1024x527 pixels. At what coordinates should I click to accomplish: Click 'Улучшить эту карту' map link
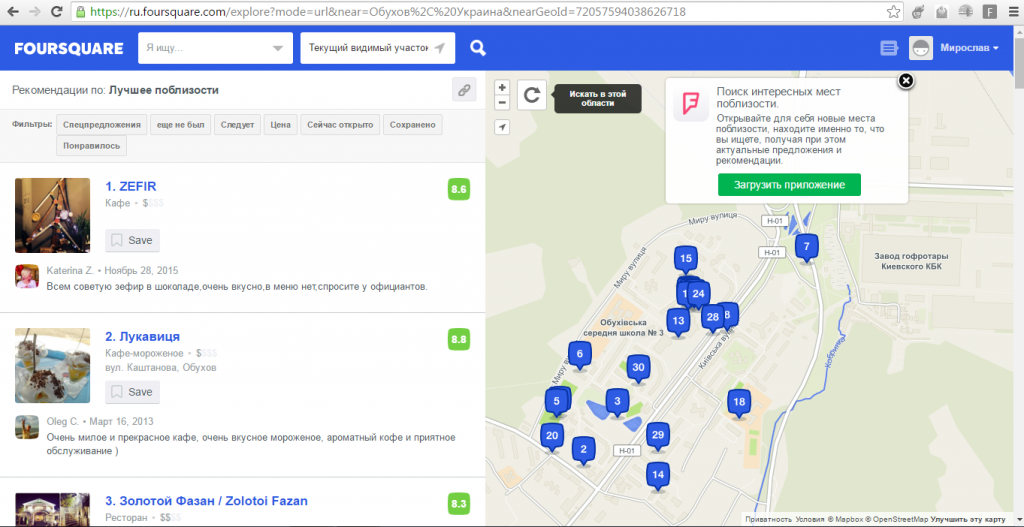tap(969, 519)
